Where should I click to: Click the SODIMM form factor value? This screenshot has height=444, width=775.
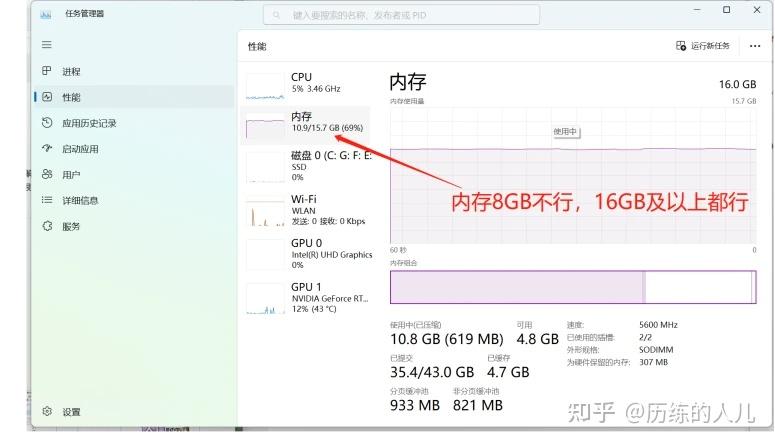tap(656, 350)
